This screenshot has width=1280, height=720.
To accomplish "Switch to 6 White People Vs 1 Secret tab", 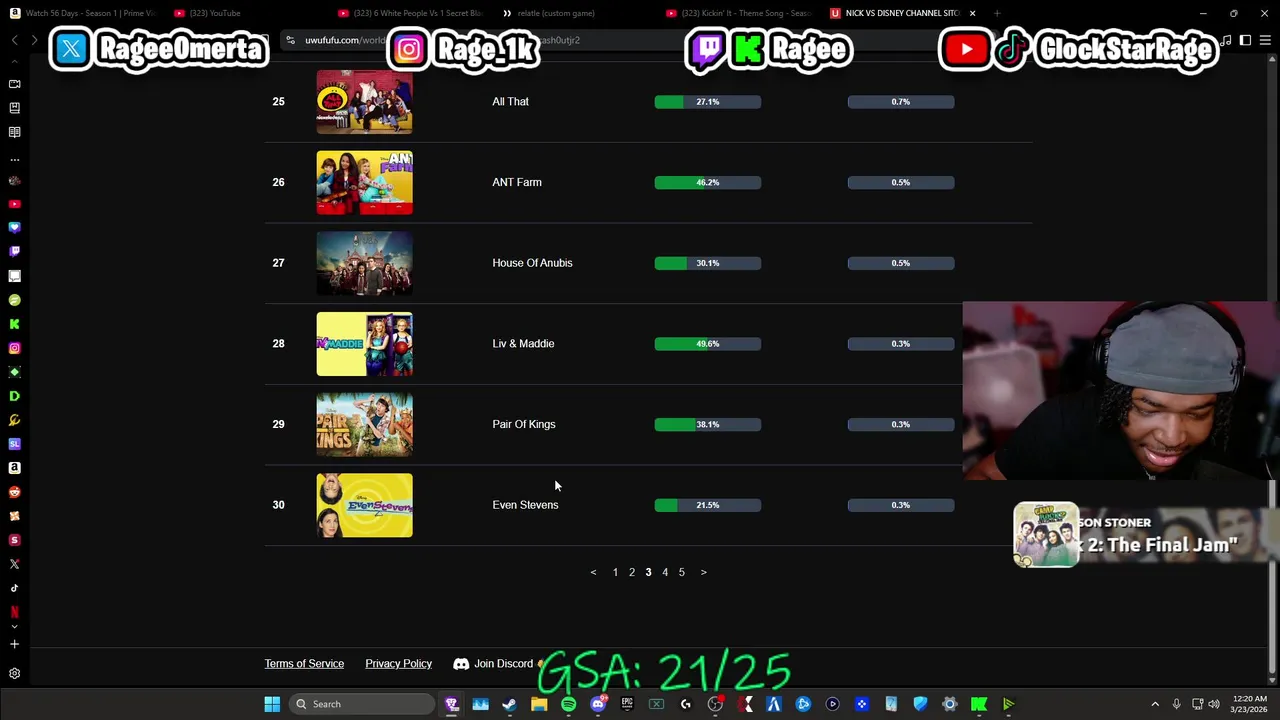I will click(410, 13).
